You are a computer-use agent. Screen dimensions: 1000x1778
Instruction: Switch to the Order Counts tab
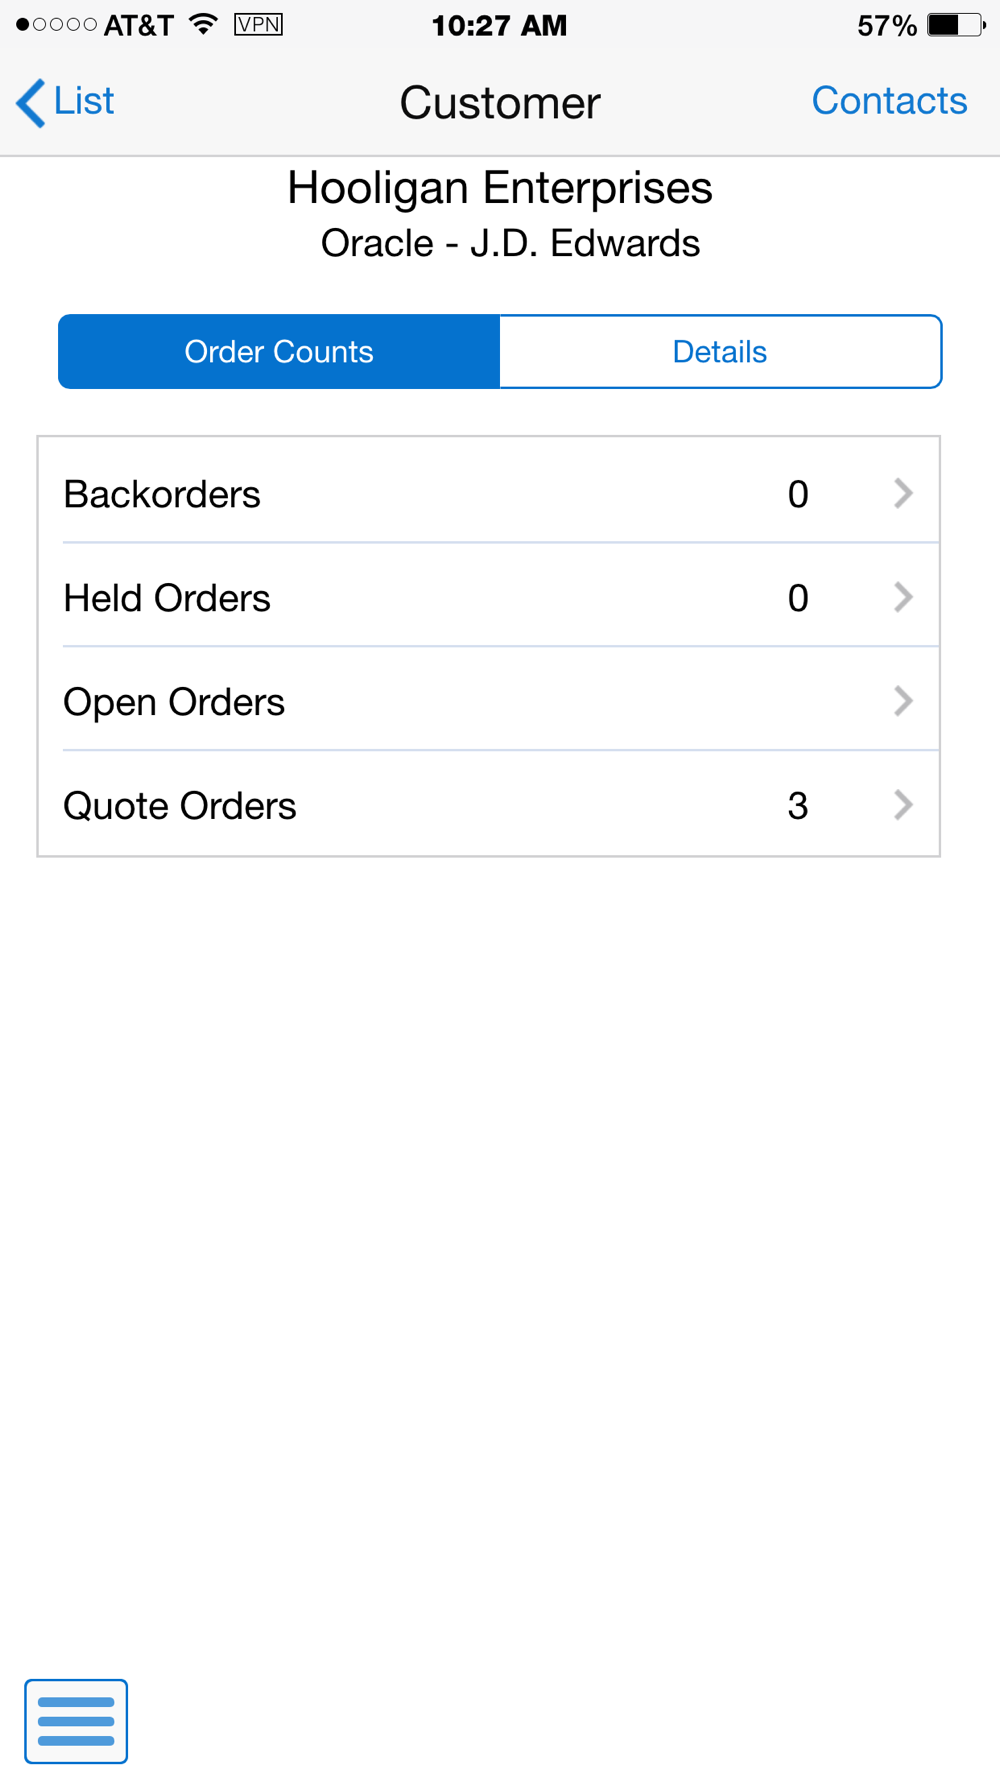click(279, 352)
